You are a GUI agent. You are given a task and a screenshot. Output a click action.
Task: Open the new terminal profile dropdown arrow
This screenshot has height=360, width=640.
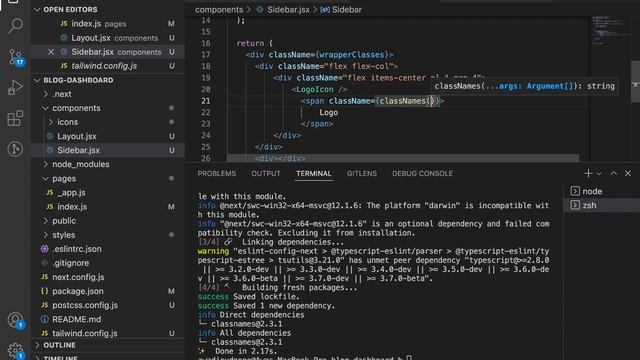[599, 173]
